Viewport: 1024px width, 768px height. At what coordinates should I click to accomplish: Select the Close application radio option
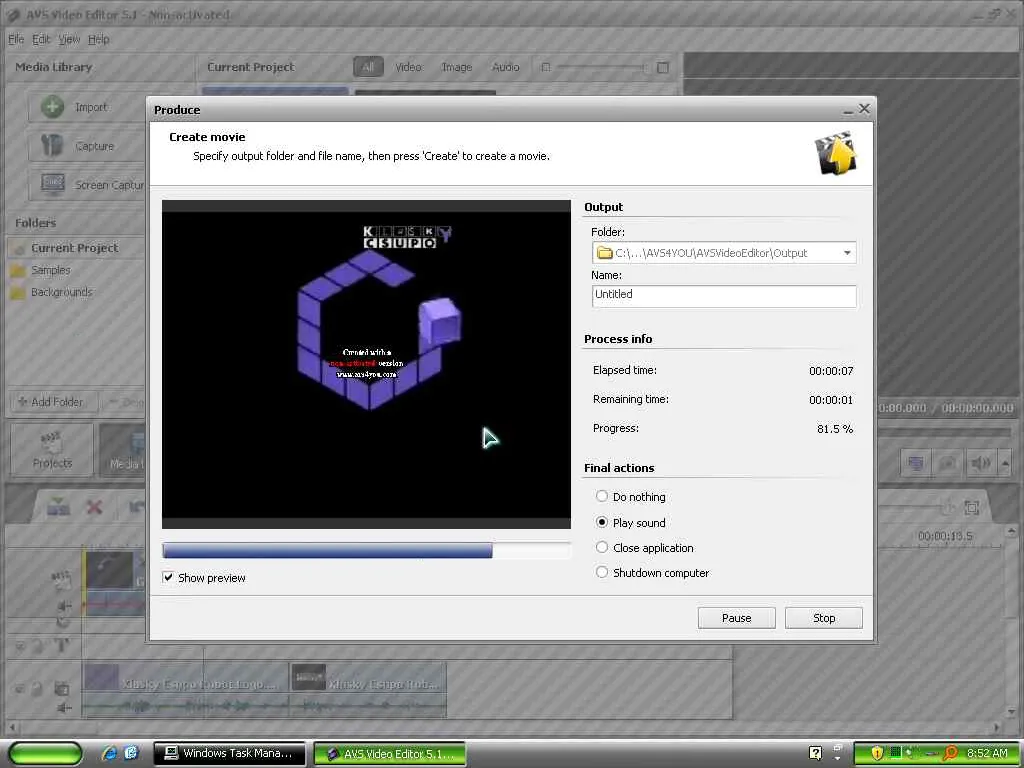click(x=601, y=547)
